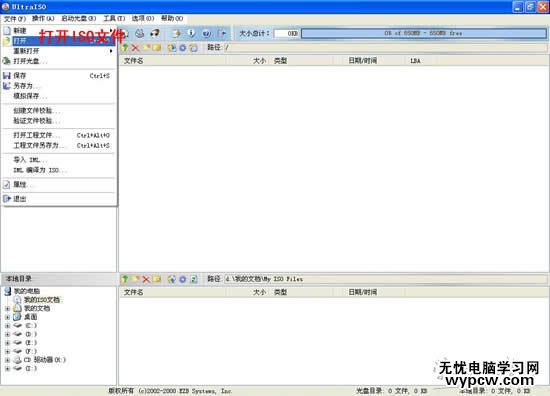The image size is (550, 396).
Task: Sort ISO pane by 文件名 column header
Action: point(174,61)
